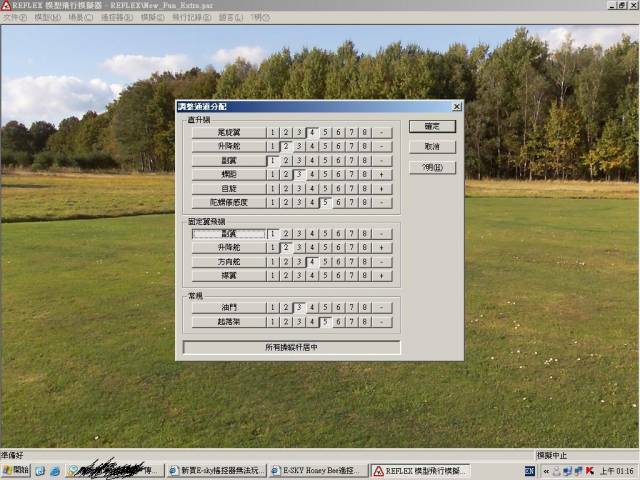Choose channel 2 for helicopter 副翼 row
The height and width of the screenshot is (480, 640).
coord(286,160)
